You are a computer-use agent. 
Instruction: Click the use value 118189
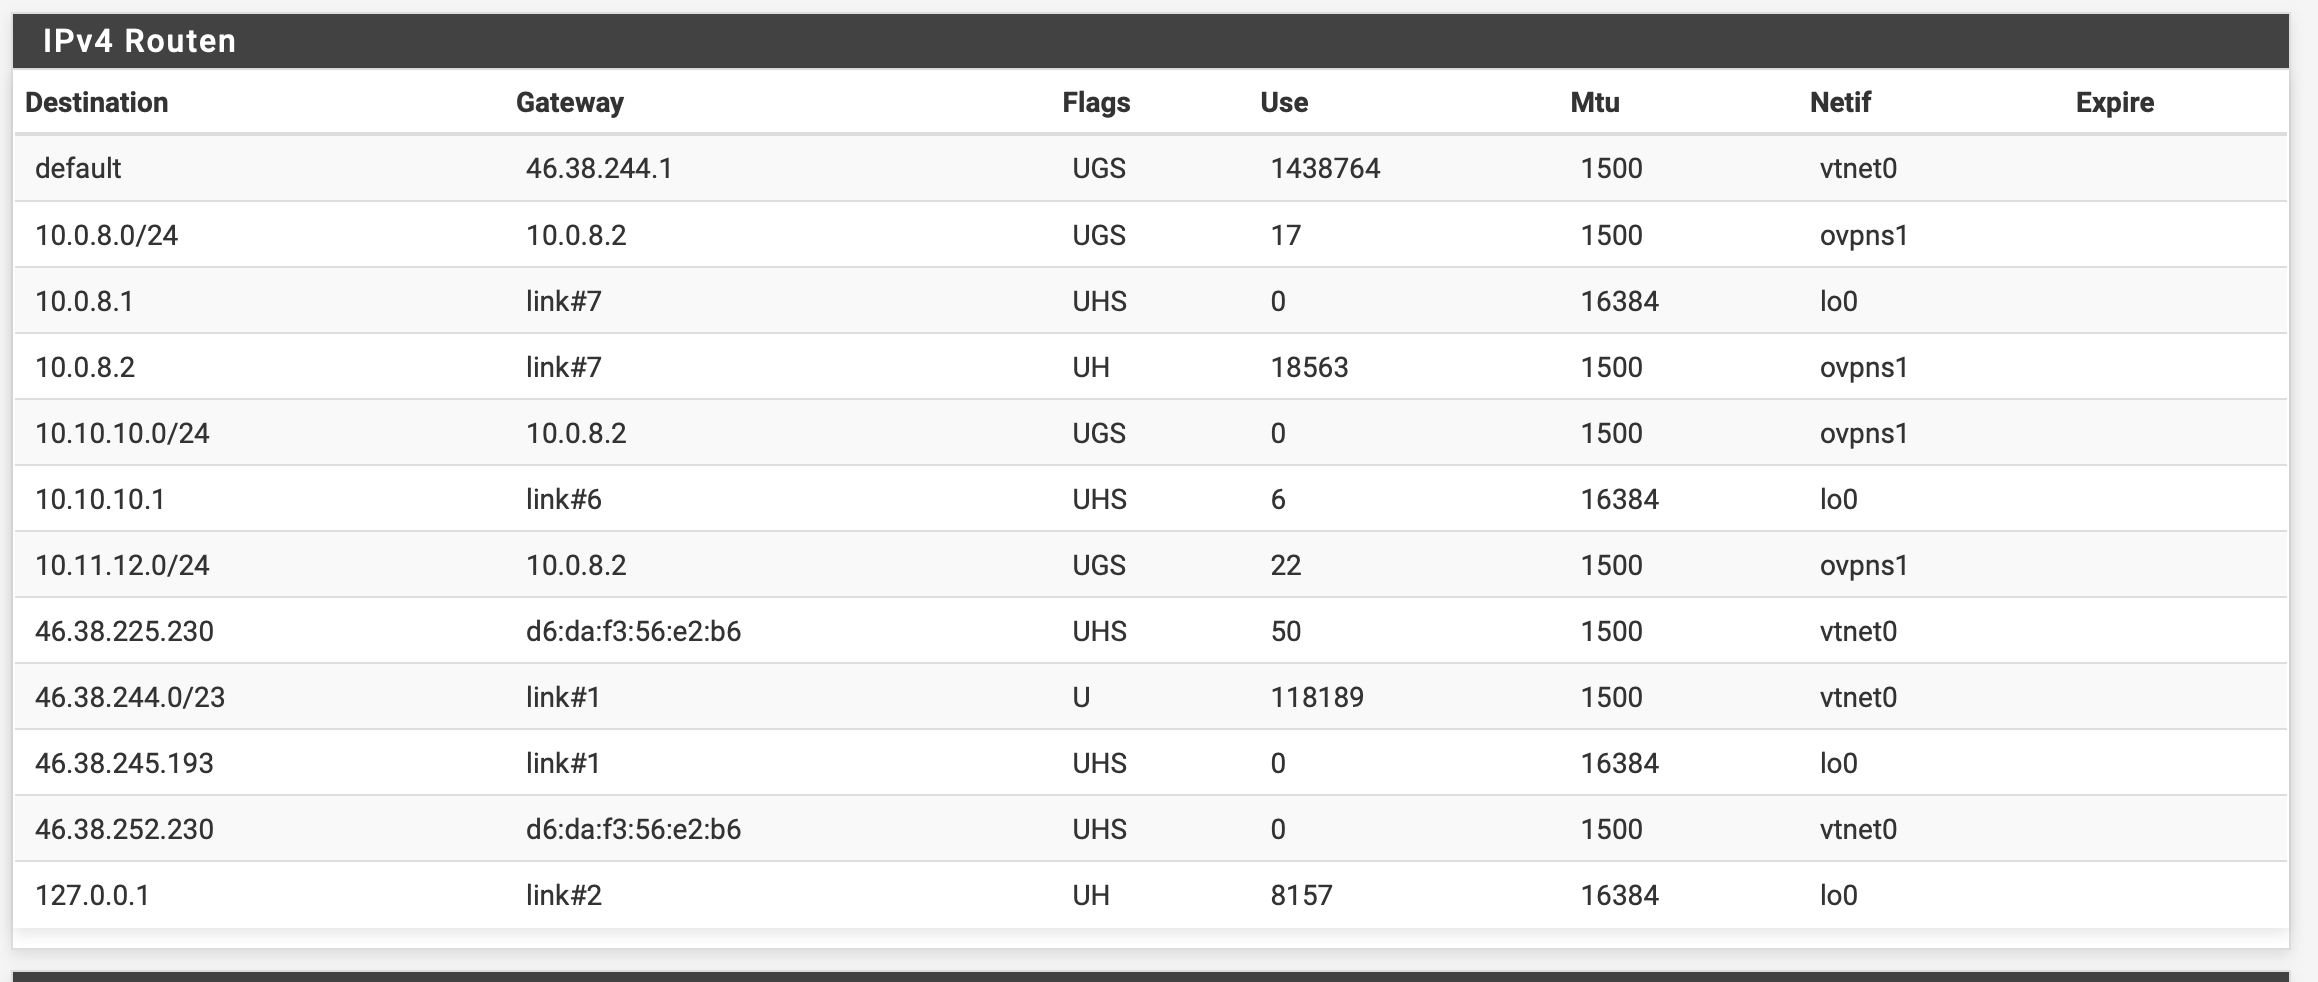coord(1317,697)
